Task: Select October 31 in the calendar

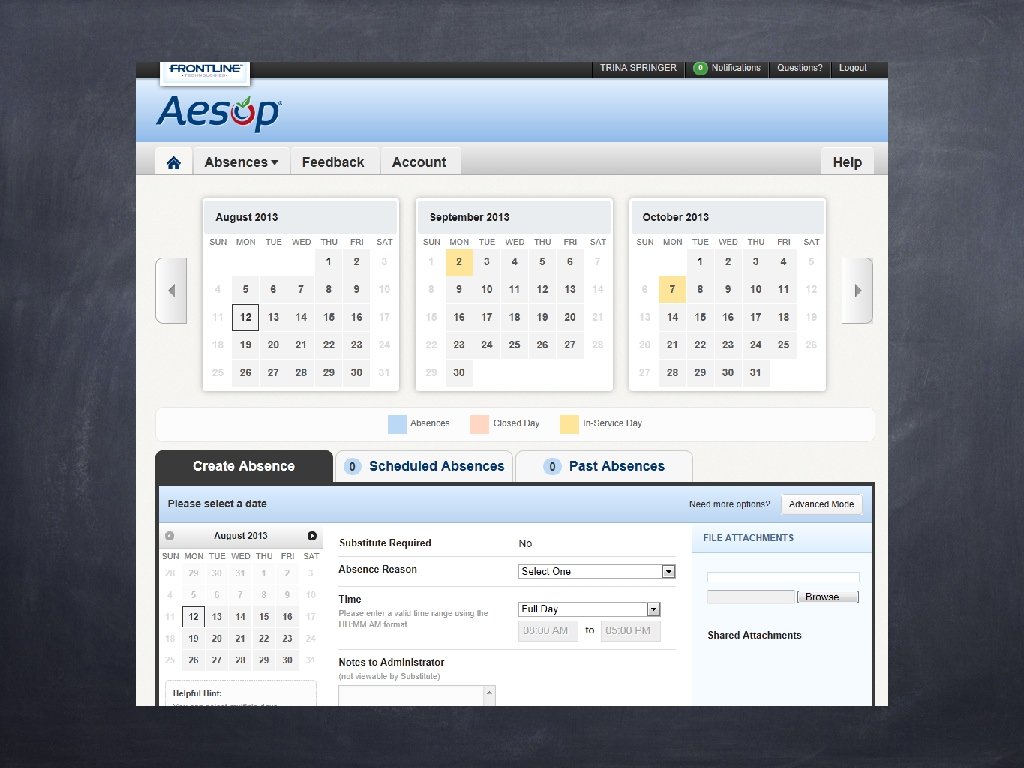Action: 756,373
